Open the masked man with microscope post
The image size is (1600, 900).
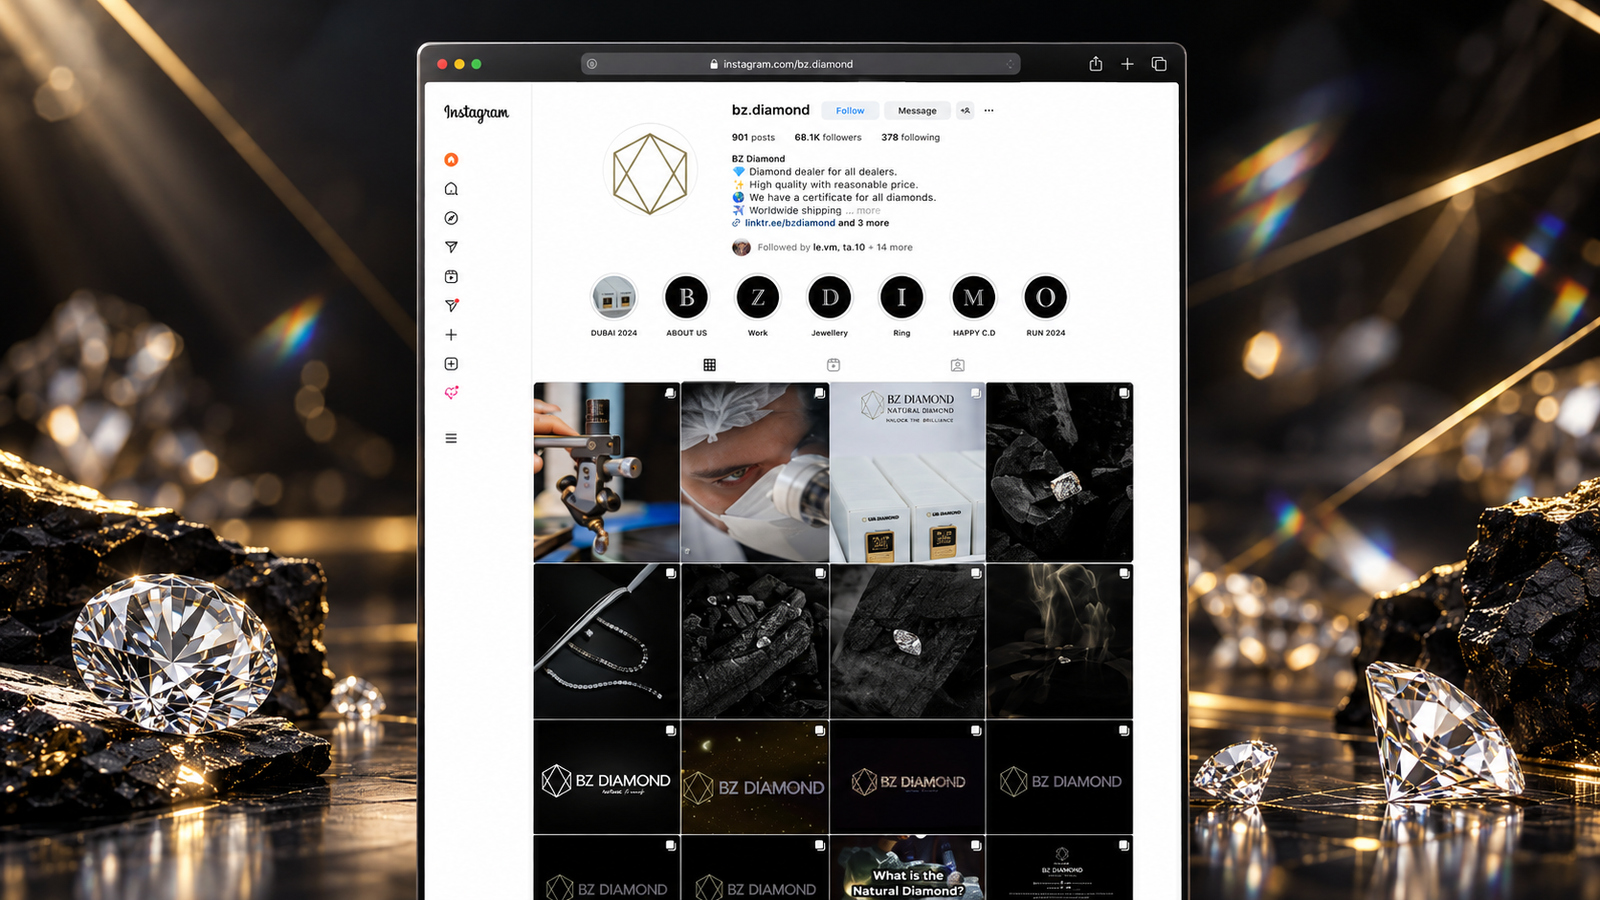coord(755,472)
